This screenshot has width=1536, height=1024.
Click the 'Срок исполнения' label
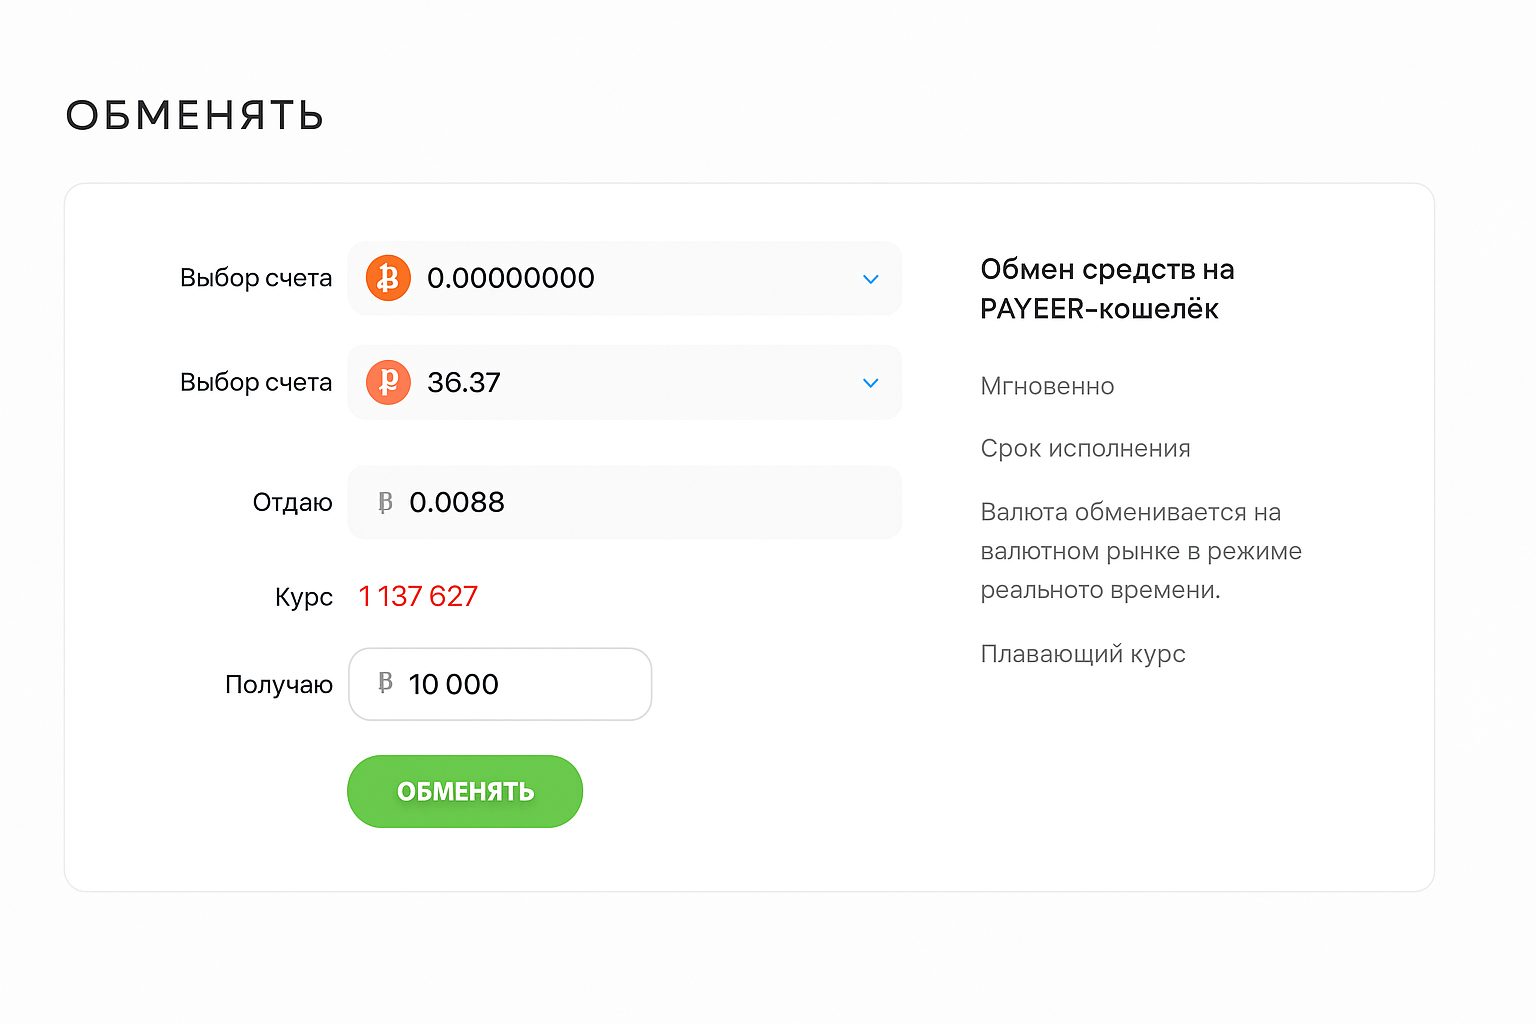[x=1085, y=448]
